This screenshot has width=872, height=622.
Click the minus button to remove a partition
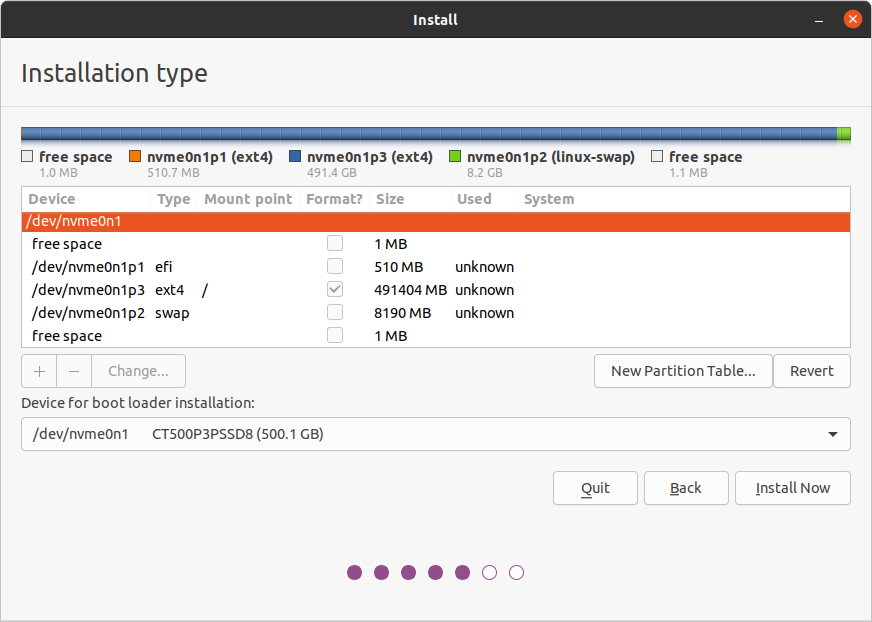(x=74, y=371)
